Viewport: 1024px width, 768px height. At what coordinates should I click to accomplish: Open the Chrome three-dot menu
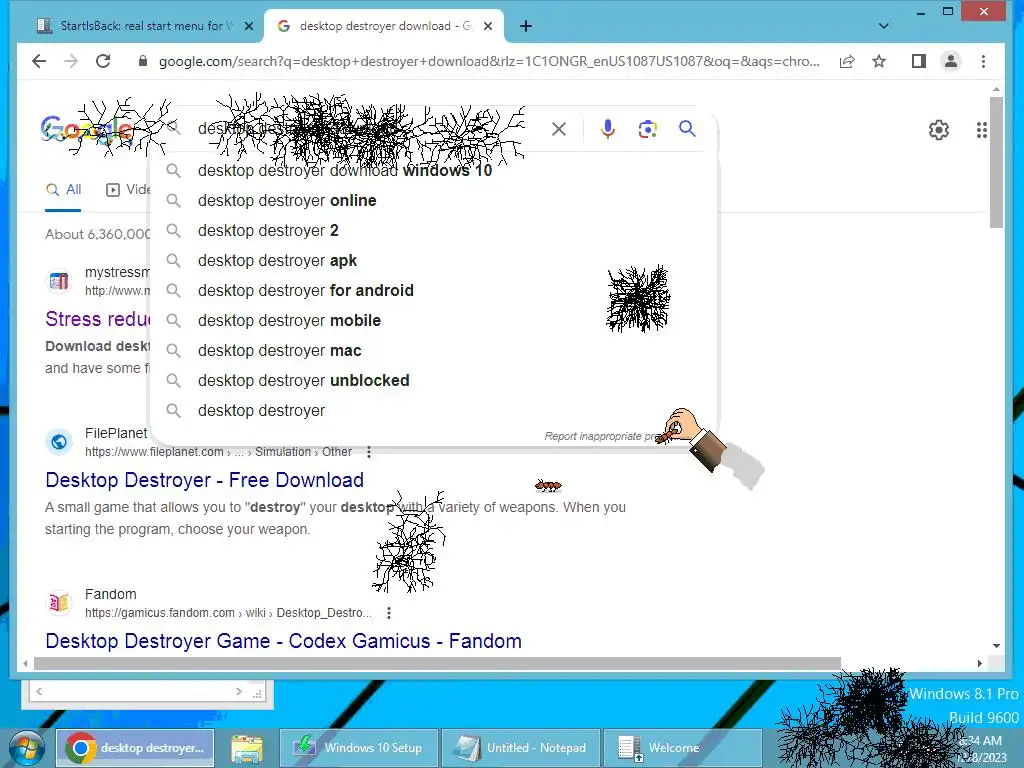(x=983, y=61)
